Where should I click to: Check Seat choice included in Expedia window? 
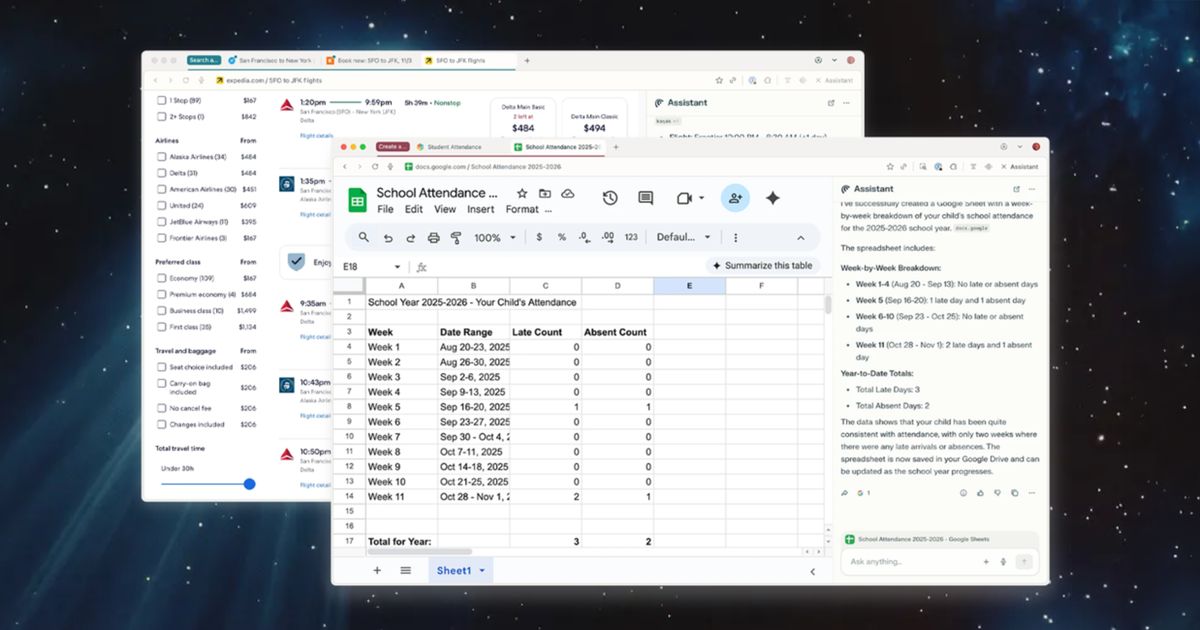pyautogui.click(x=163, y=367)
